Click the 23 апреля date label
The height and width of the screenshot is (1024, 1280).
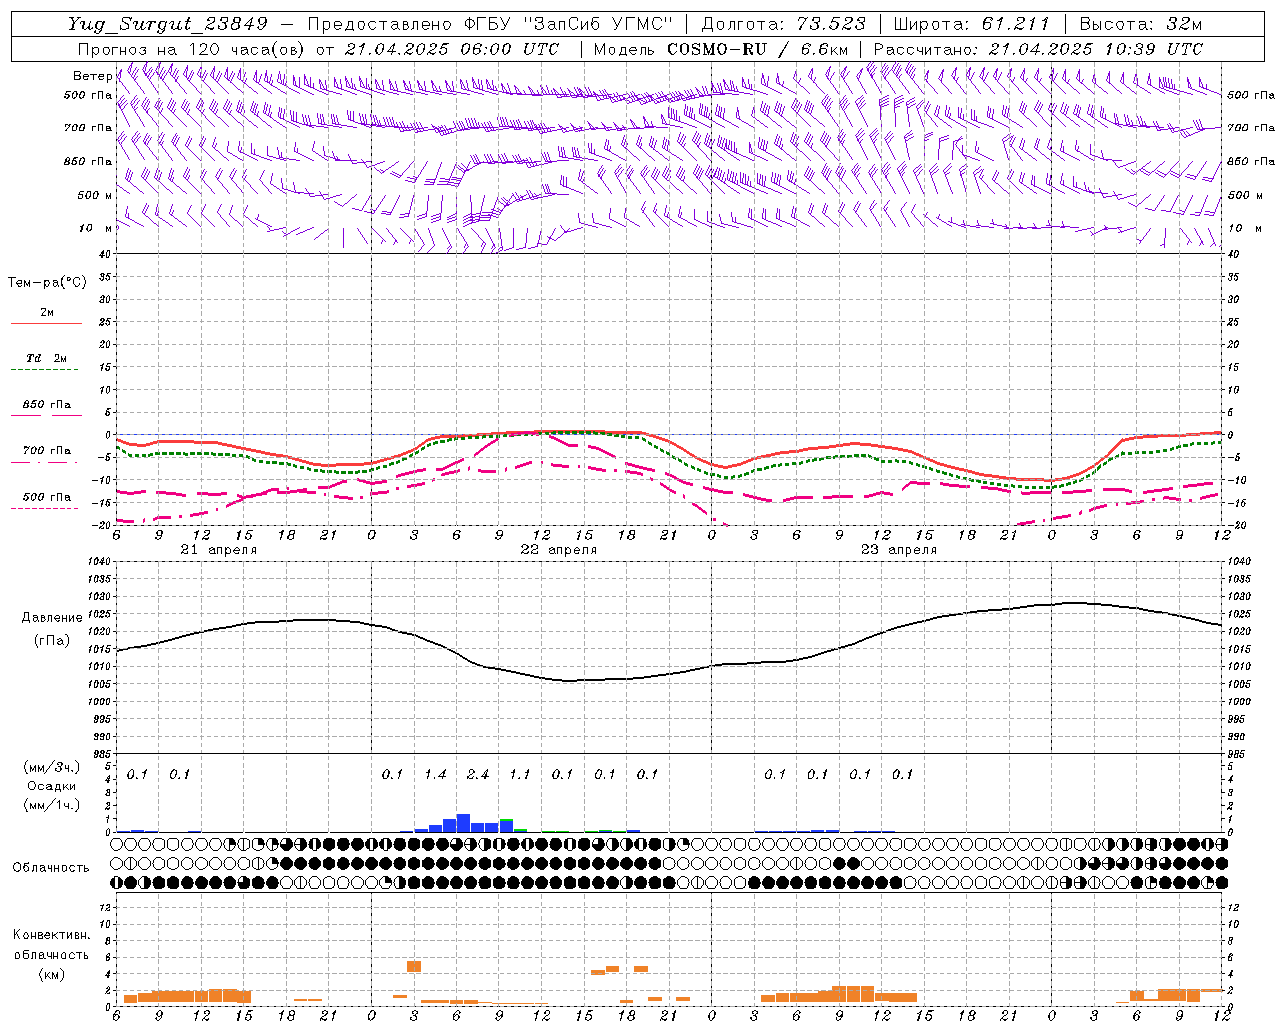[898, 550]
